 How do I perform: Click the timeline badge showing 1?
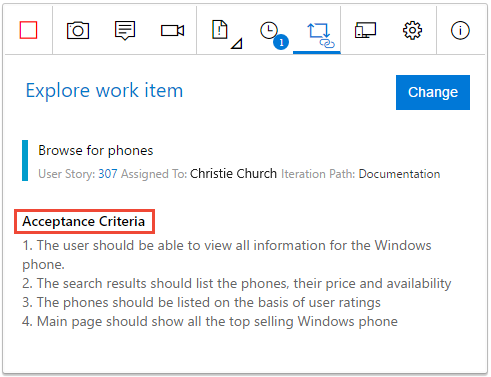pos(281,42)
